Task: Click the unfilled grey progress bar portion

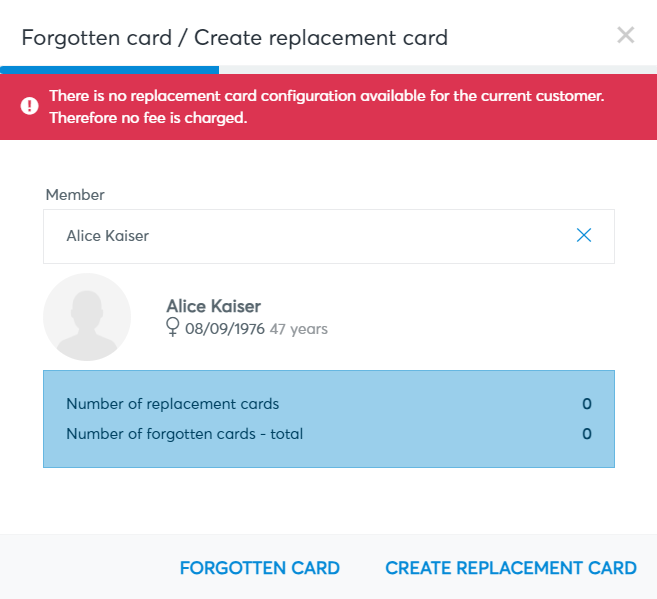Action: point(438,70)
